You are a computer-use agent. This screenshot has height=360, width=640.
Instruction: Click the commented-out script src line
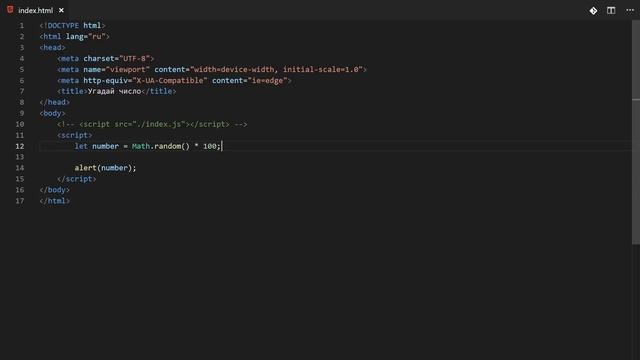click(152, 124)
